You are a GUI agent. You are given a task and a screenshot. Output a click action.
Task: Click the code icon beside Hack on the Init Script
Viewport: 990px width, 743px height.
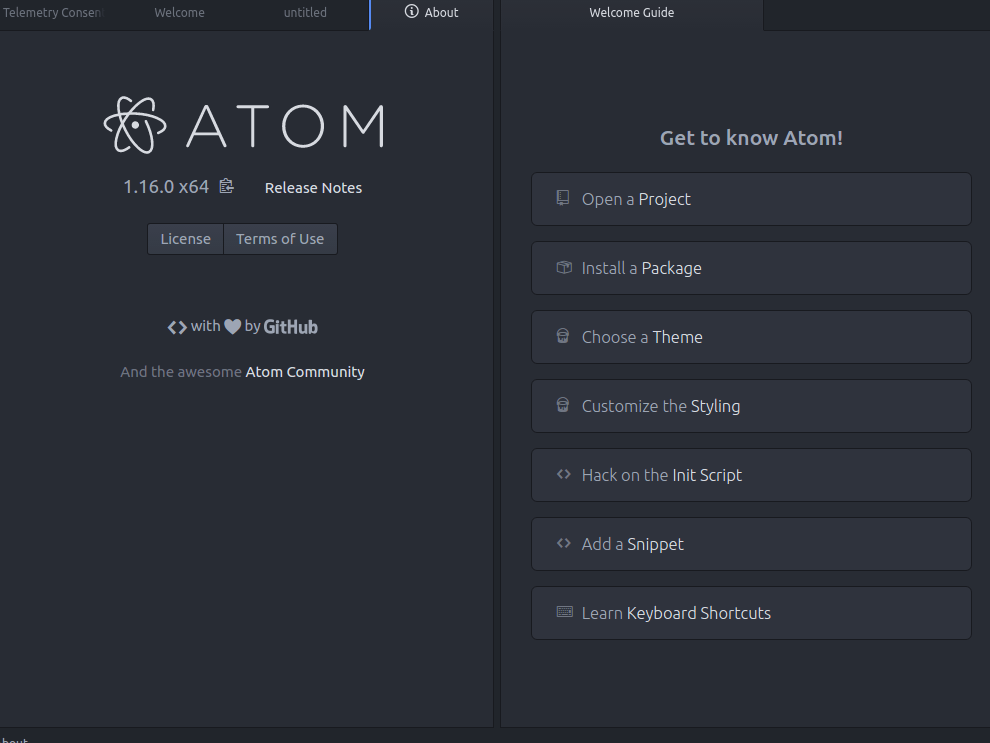pyautogui.click(x=564, y=474)
